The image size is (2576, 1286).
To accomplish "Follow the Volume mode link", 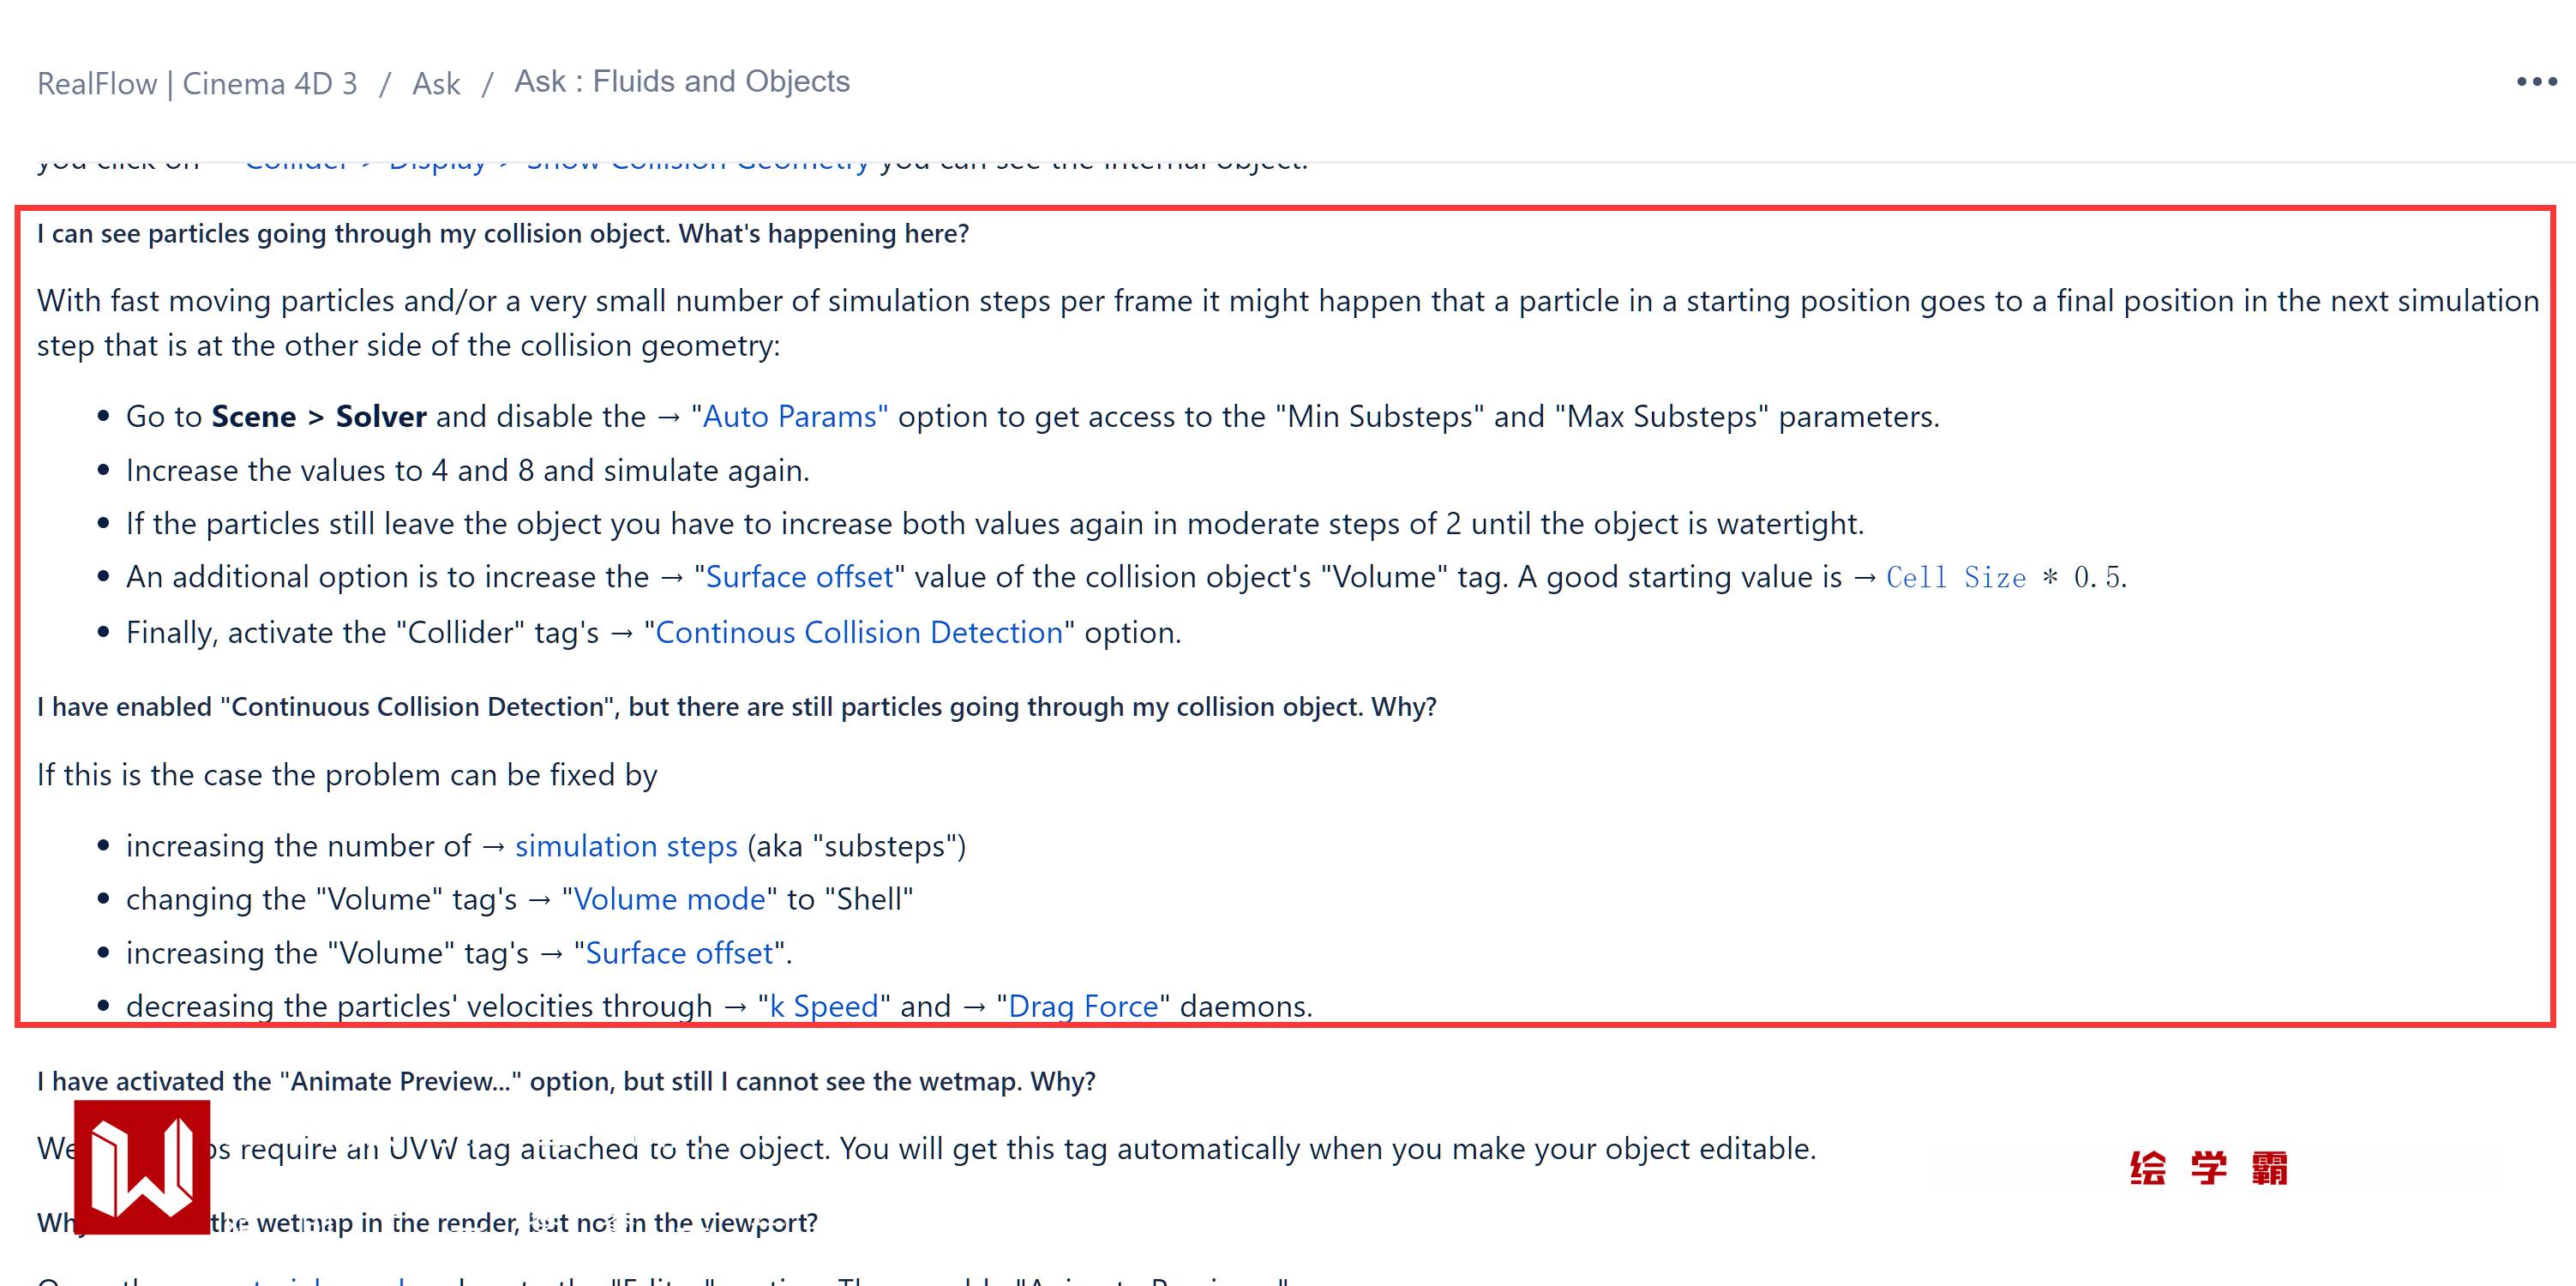I will 669,899.
